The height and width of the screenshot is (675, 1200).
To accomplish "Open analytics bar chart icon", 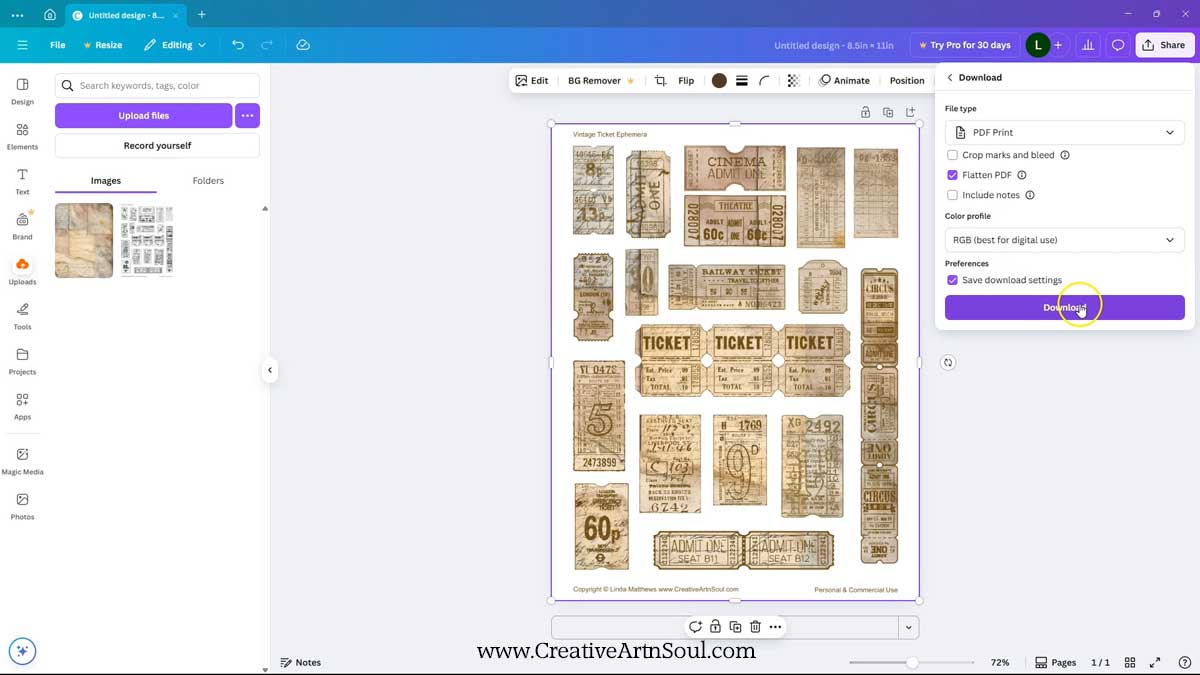I will tap(1088, 45).
